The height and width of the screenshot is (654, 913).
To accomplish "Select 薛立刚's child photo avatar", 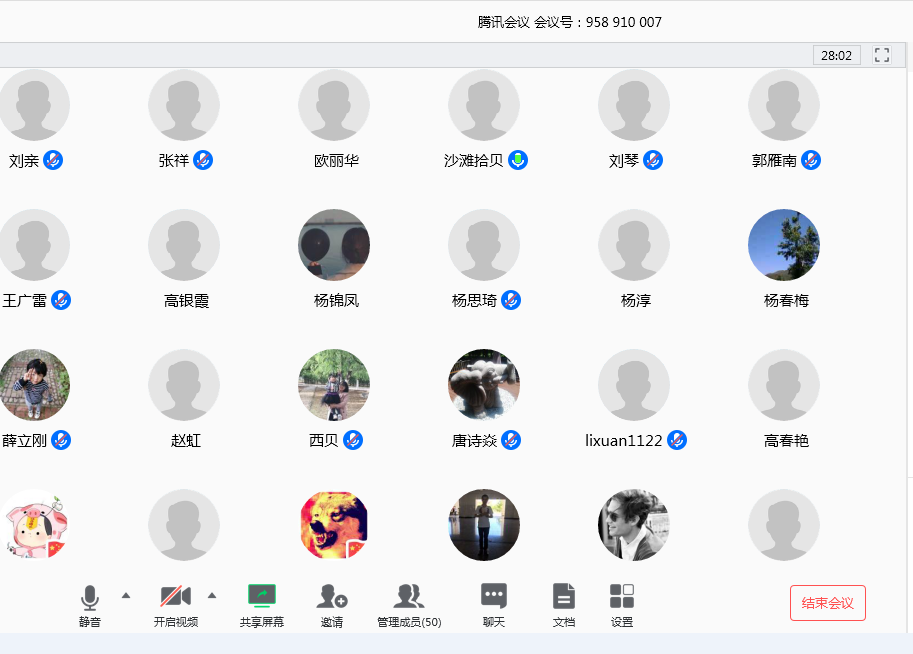I will [34, 385].
